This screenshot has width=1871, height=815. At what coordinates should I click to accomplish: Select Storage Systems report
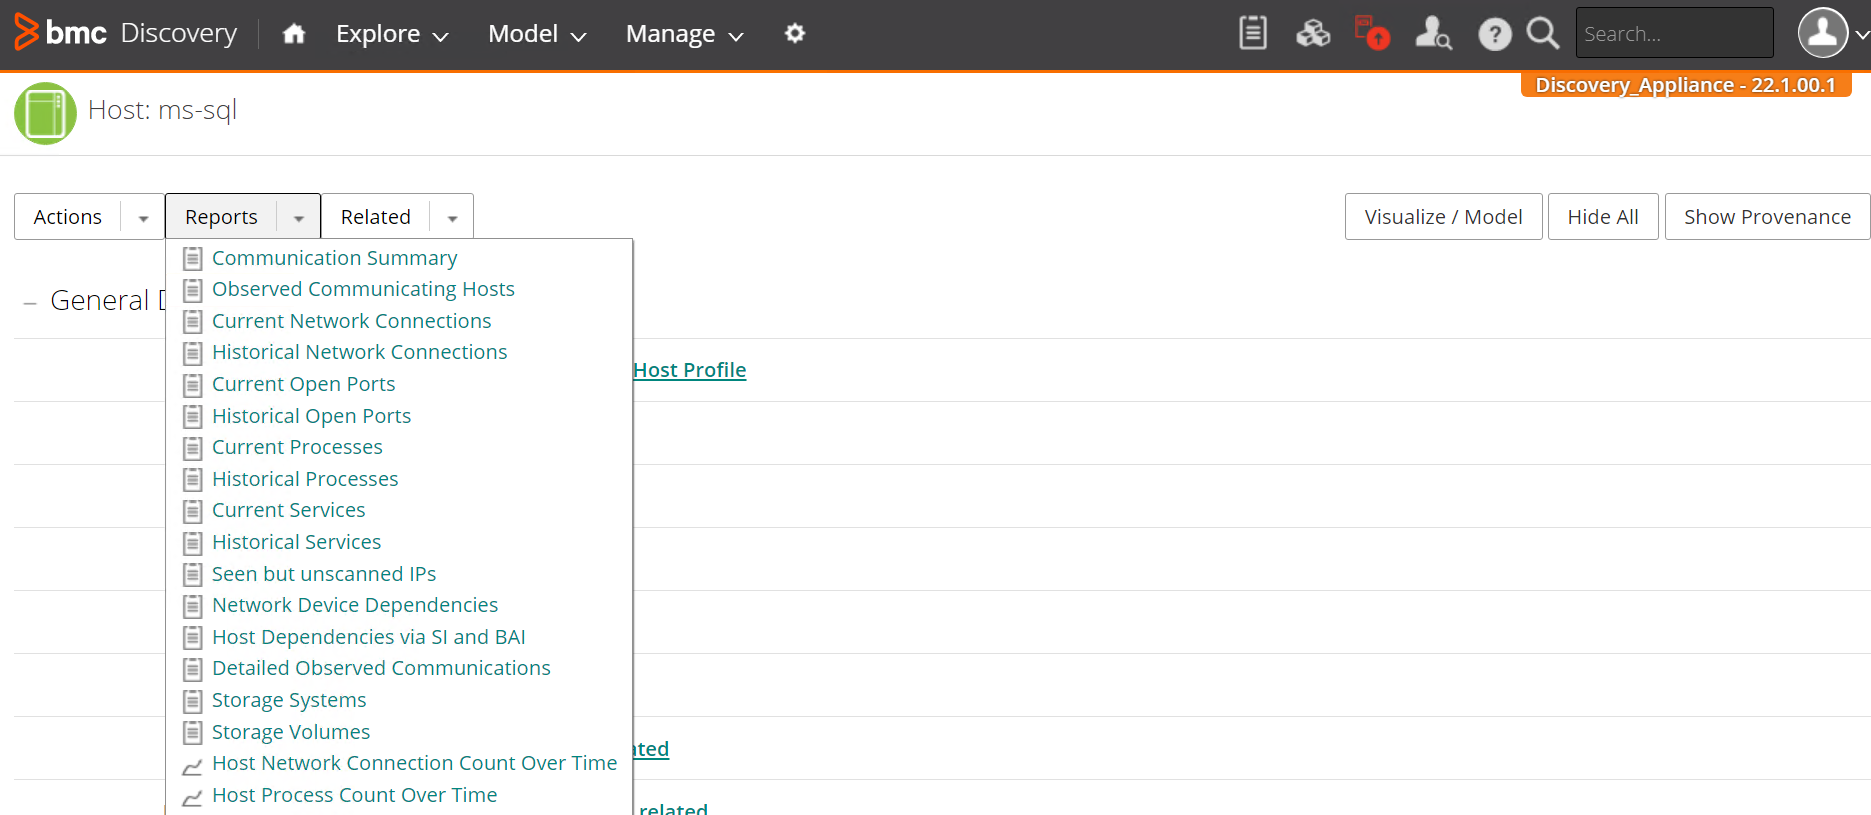click(289, 700)
